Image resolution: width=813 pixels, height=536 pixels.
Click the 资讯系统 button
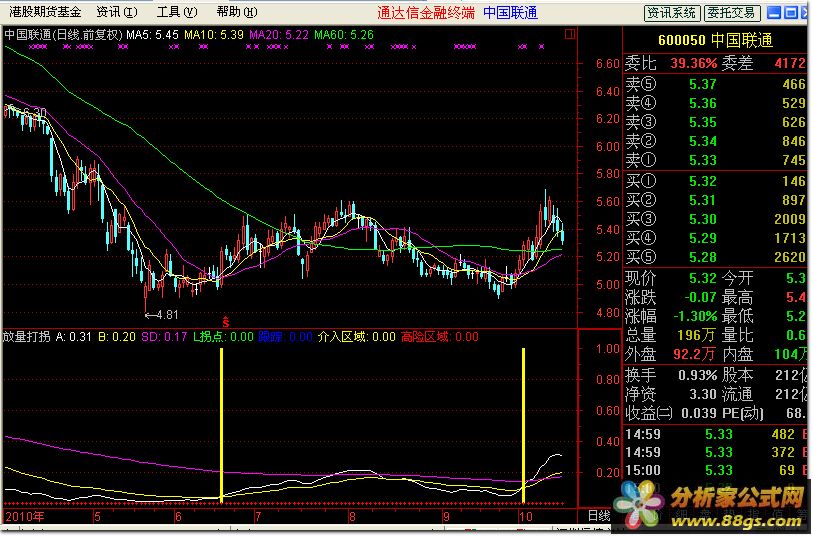(672, 13)
